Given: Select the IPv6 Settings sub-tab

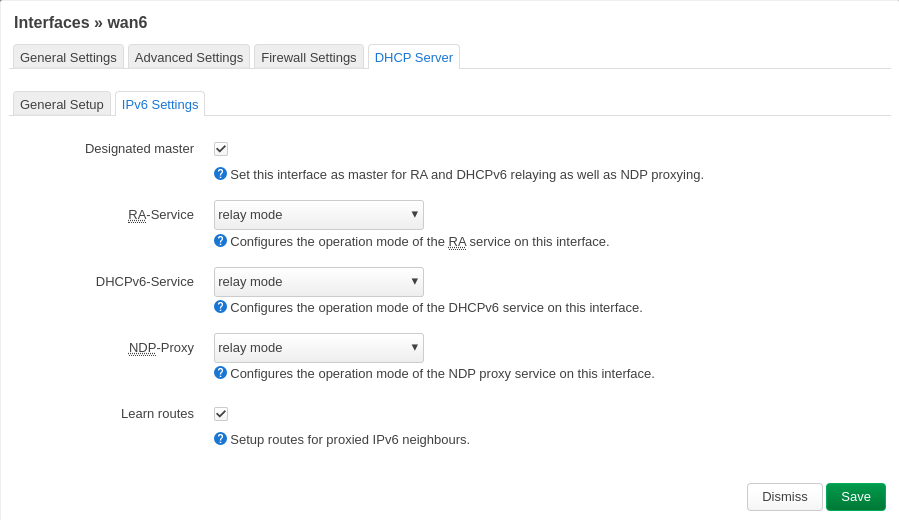Looking at the screenshot, I should 160,104.
